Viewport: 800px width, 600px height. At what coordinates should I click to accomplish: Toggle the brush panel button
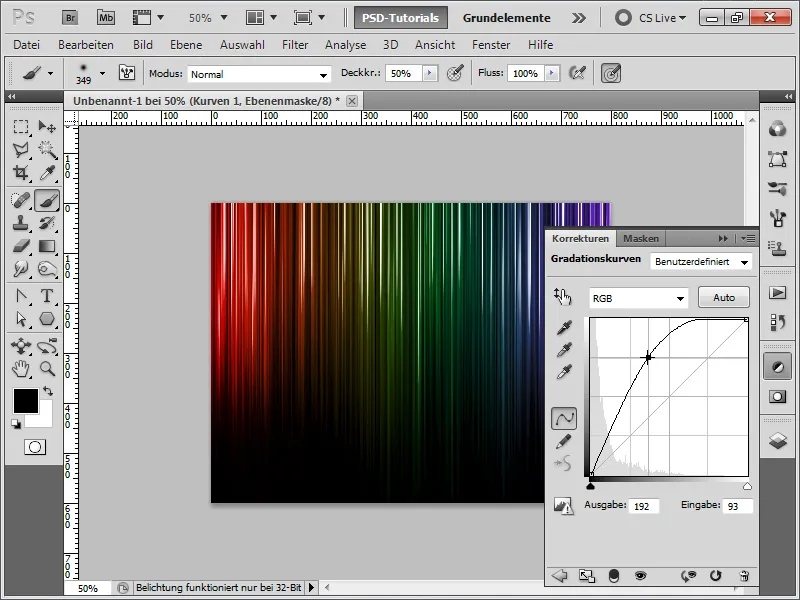tap(127, 73)
